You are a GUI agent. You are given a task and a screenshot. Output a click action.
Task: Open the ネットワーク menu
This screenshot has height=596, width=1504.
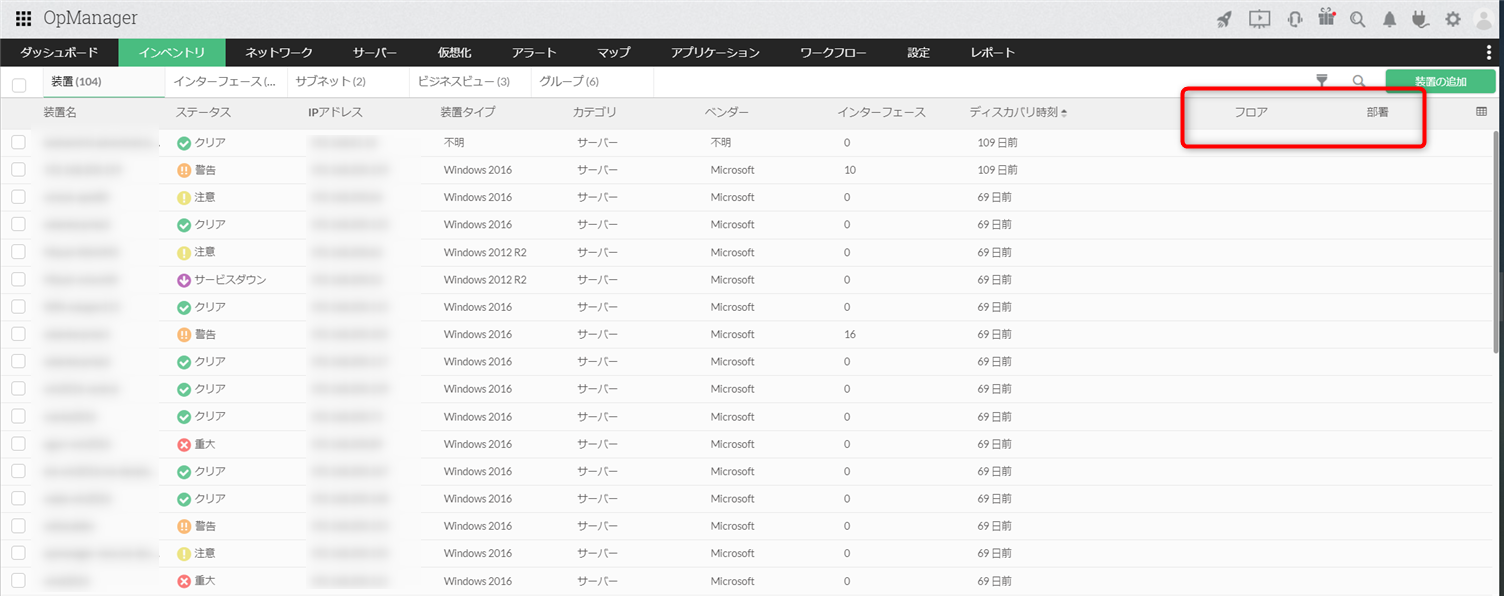click(279, 53)
